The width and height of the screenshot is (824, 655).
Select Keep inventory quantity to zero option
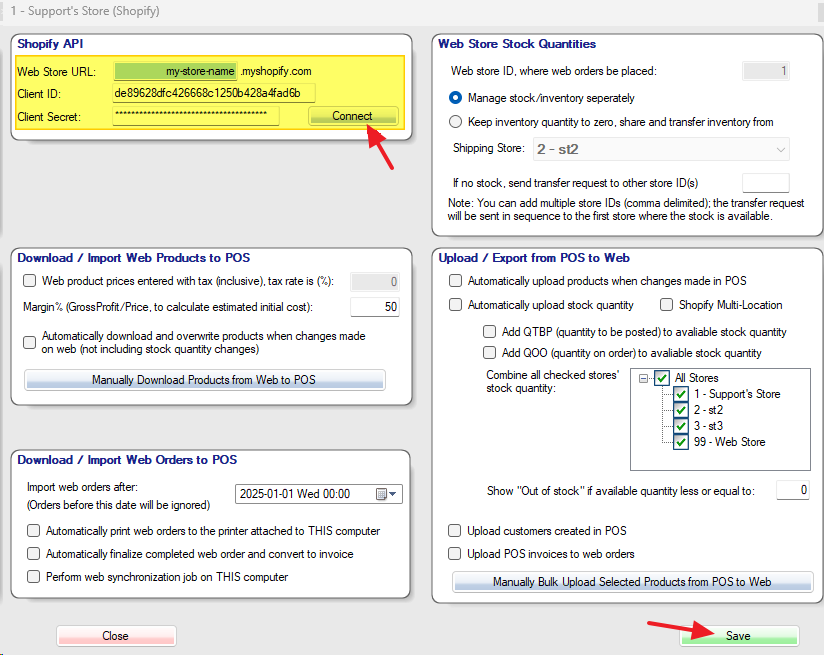point(456,122)
